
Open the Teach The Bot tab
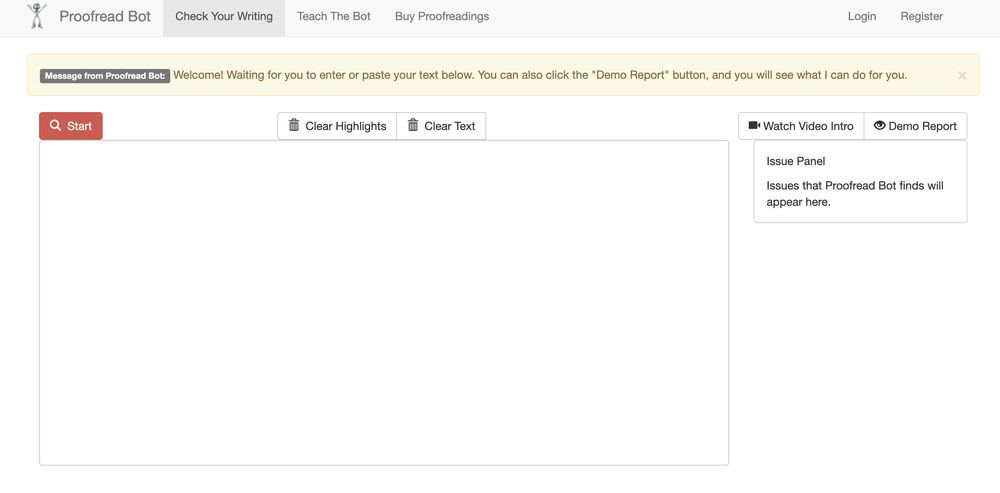334,17
